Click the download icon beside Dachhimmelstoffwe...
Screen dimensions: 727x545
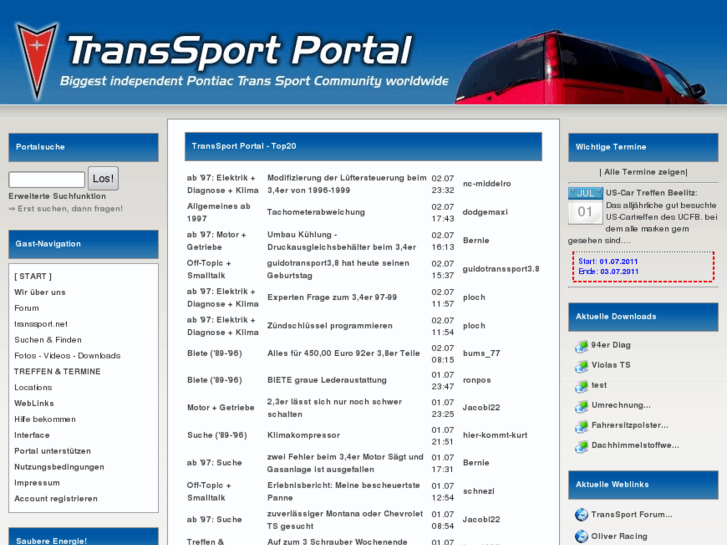581,446
